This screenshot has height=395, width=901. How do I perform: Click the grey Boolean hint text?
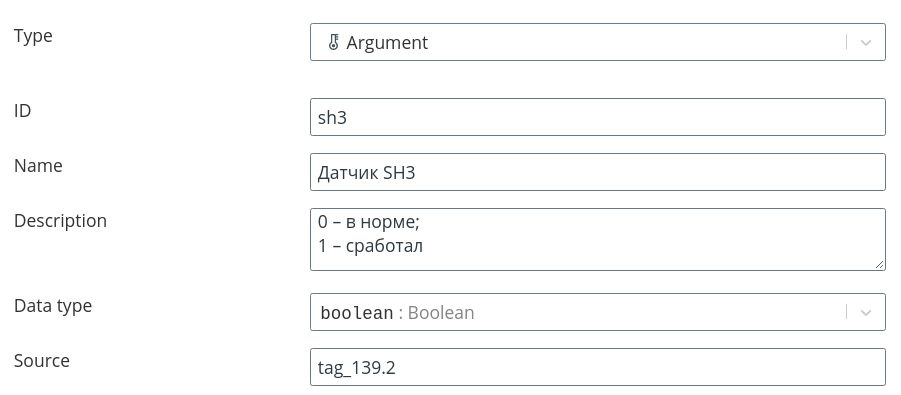441,313
